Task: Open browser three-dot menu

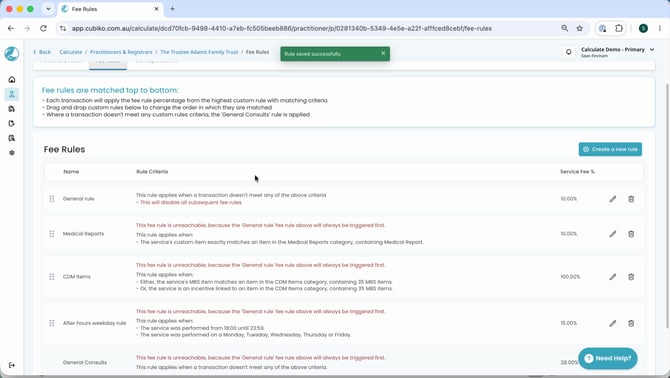Action: (660, 28)
